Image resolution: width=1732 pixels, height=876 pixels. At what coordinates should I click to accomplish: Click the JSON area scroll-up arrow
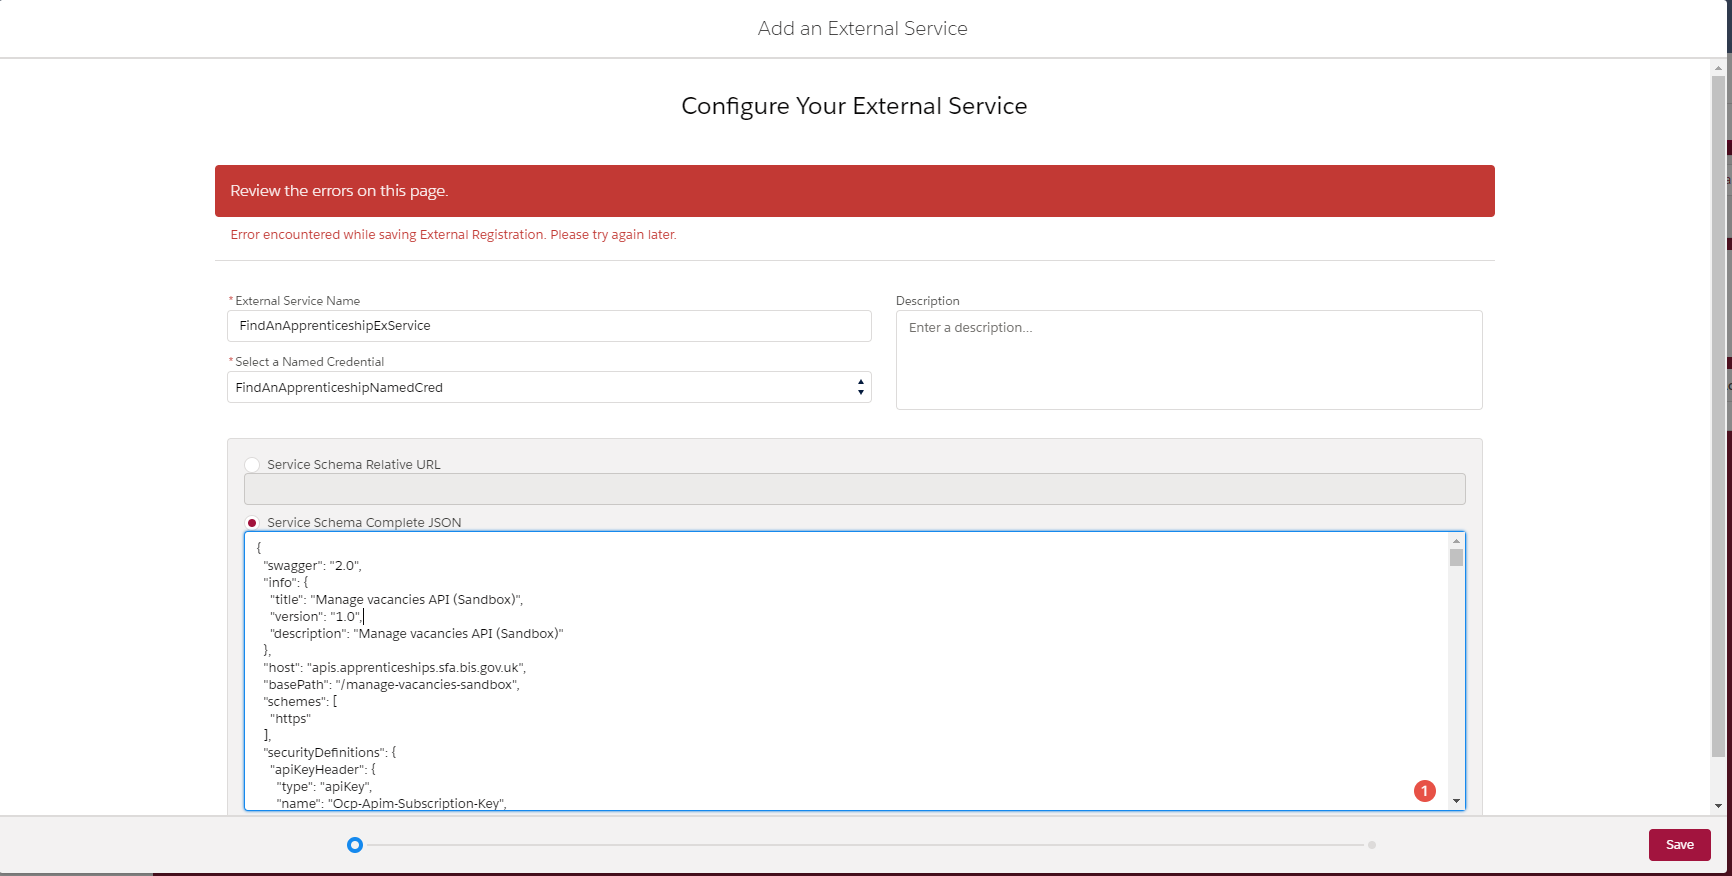click(x=1456, y=541)
